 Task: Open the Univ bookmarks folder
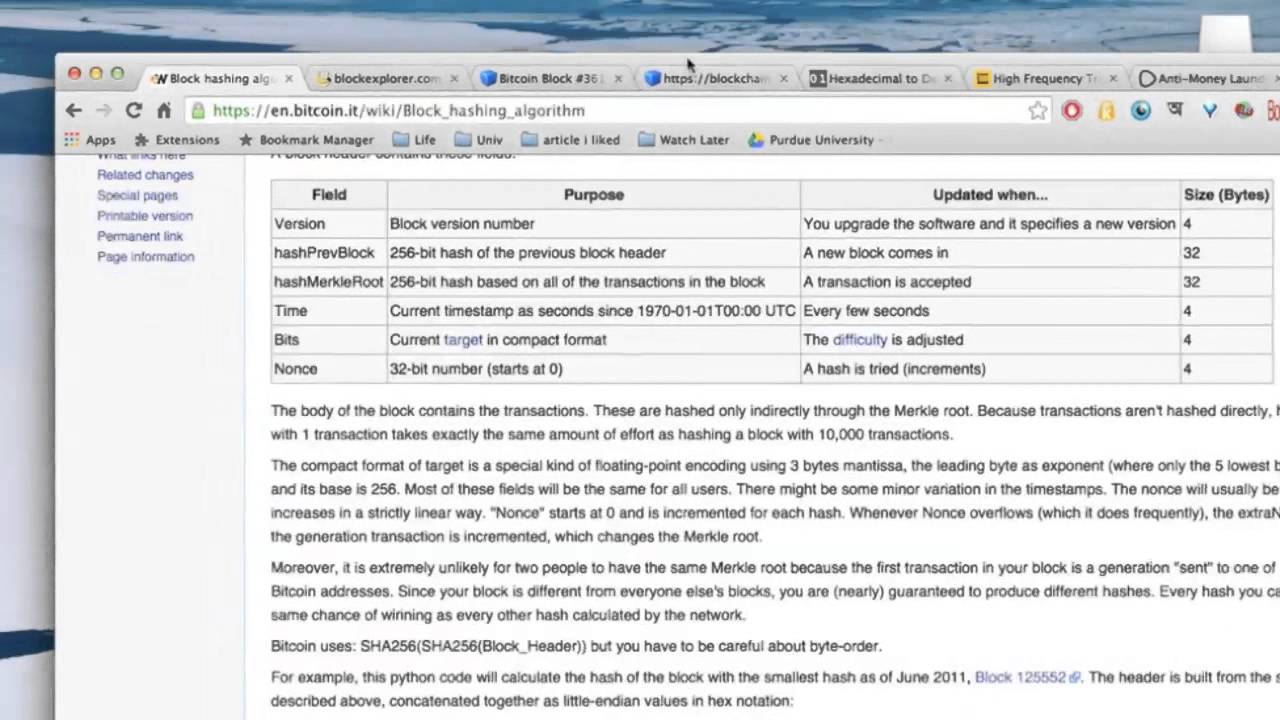coord(478,140)
